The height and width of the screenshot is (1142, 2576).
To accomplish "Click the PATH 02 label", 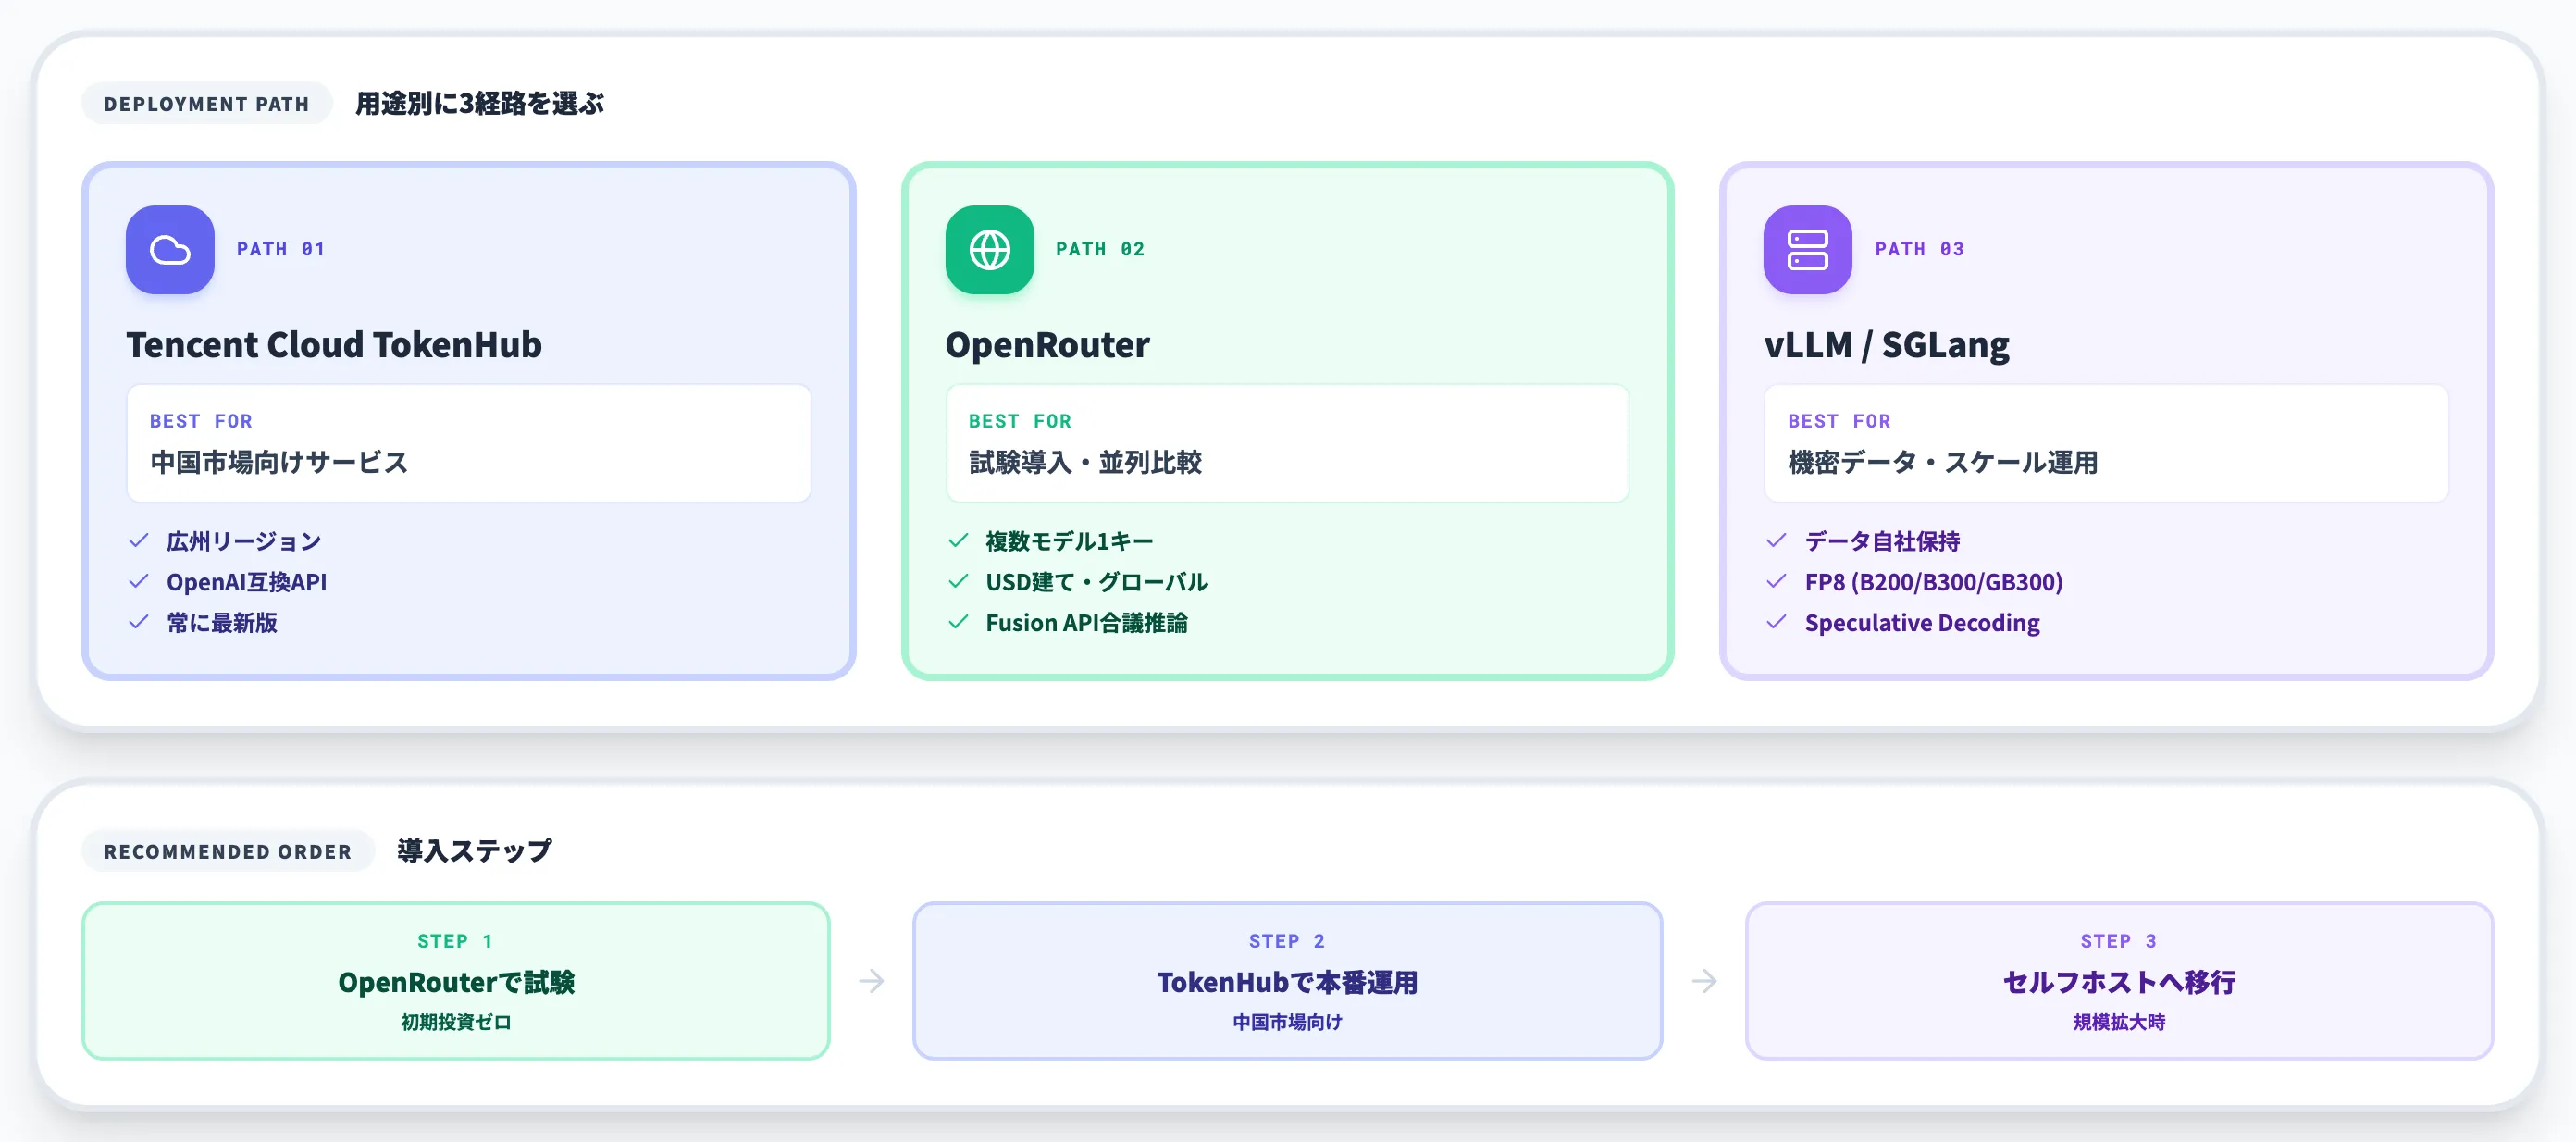I will pos(1100,250).
